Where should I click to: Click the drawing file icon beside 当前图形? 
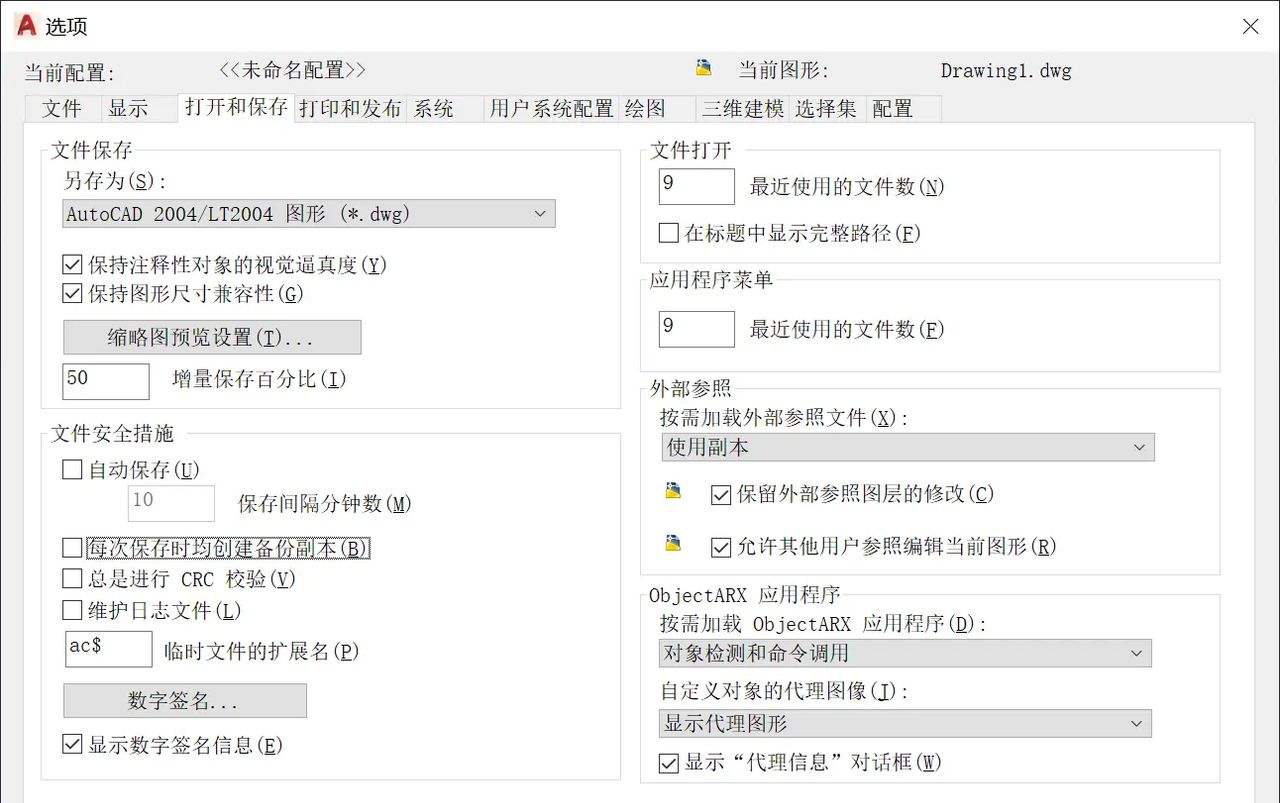coord(704,67)
